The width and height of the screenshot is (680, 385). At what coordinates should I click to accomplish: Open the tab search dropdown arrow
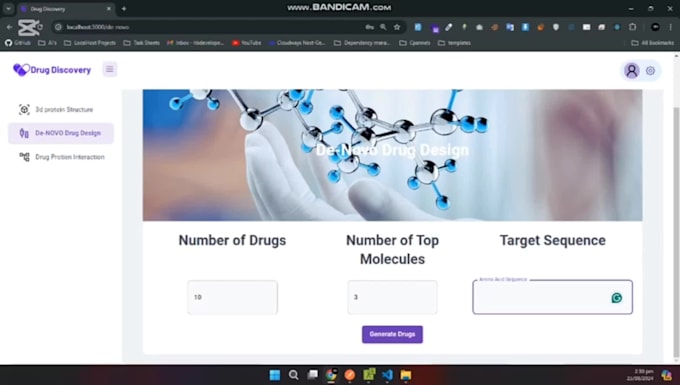click(x=8, y=9)
